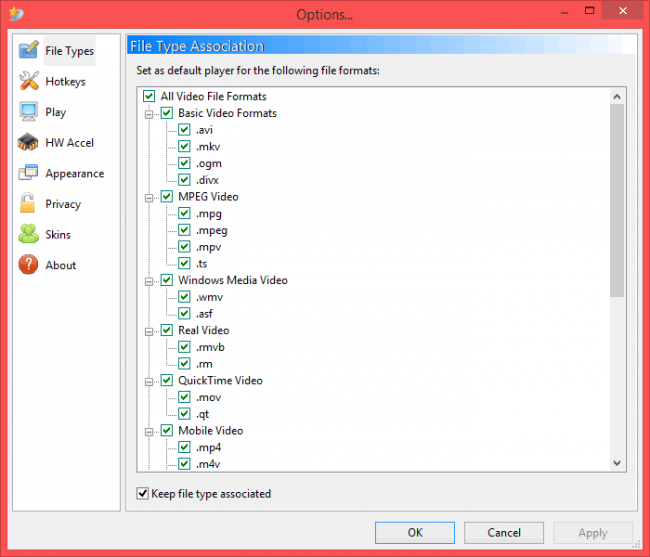Click the scrollbar down arrow

tap(617, 463)
